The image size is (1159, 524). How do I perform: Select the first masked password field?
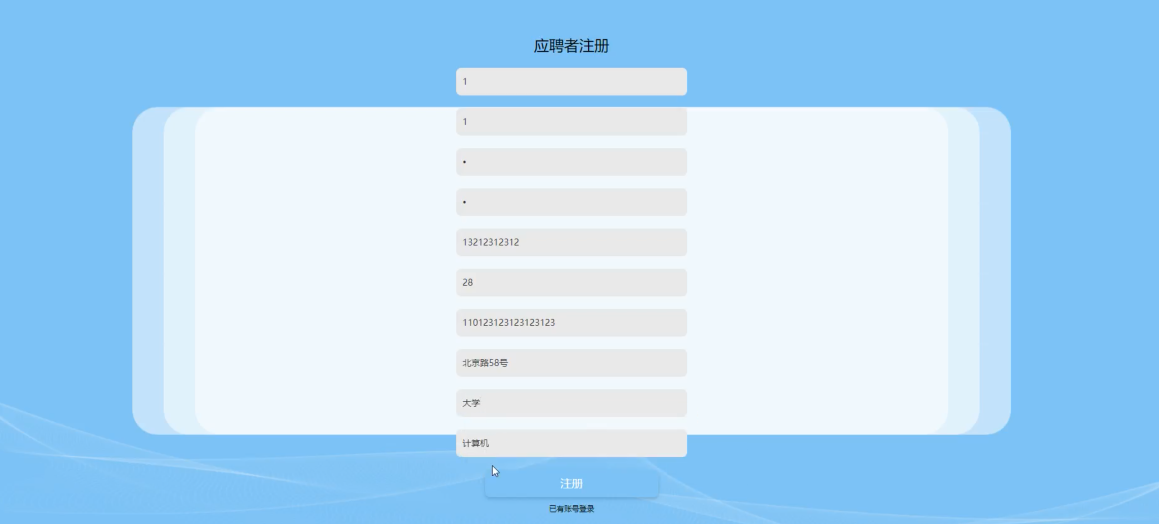click(571, 162)
